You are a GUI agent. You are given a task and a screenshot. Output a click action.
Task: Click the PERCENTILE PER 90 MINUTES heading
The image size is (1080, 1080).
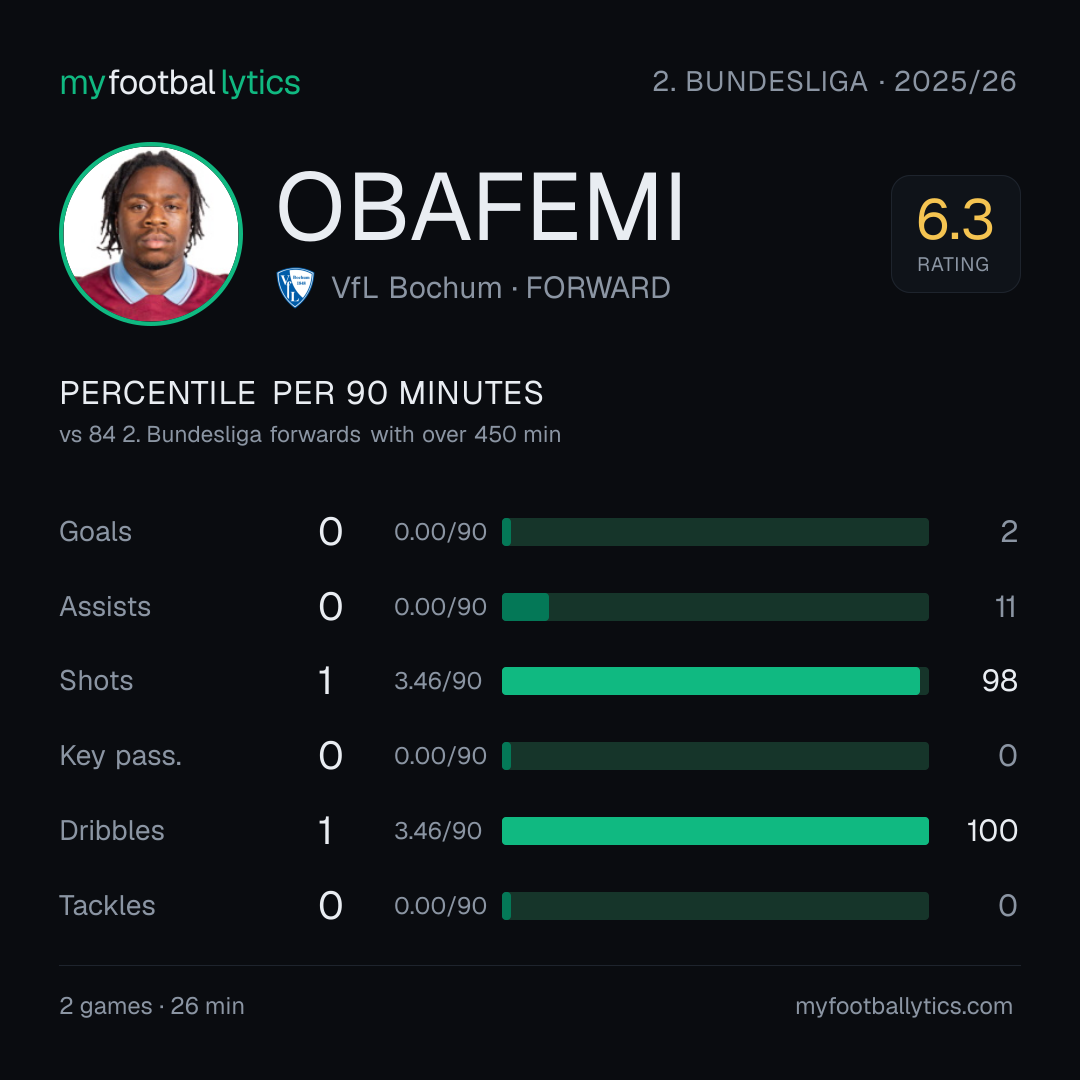tap(301, 393)
